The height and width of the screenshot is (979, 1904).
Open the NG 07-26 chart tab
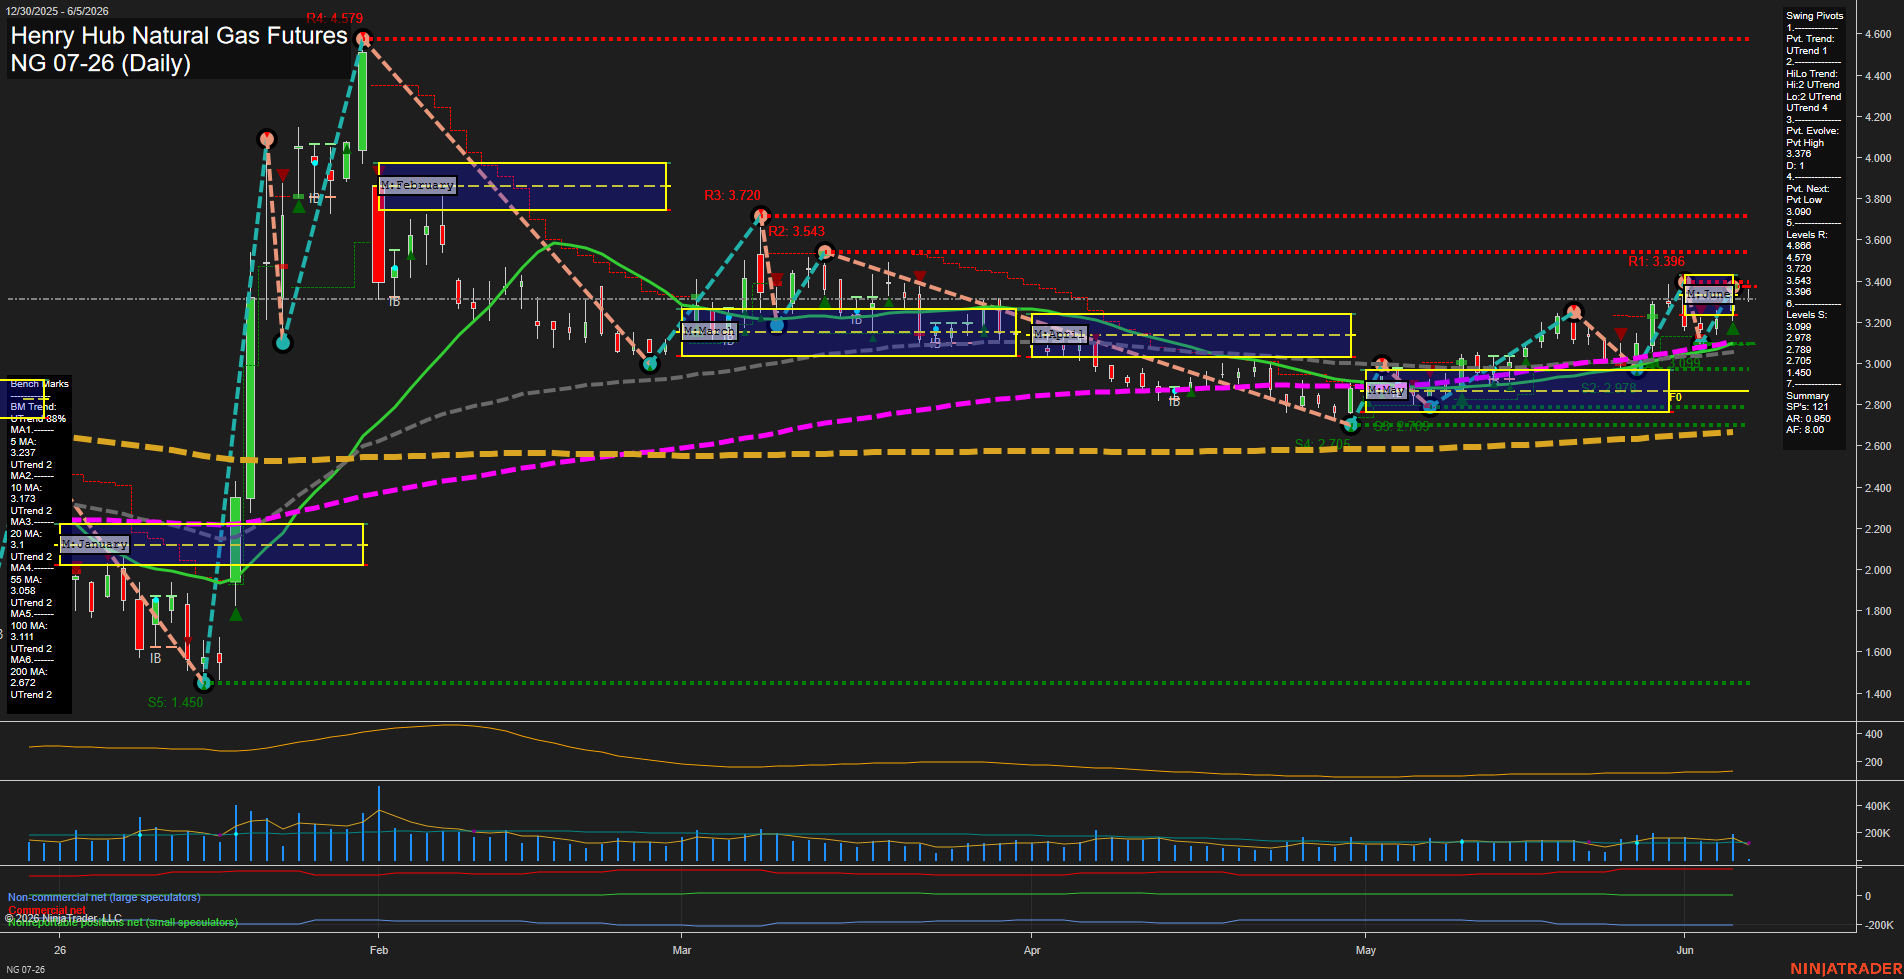coord(26,969)
